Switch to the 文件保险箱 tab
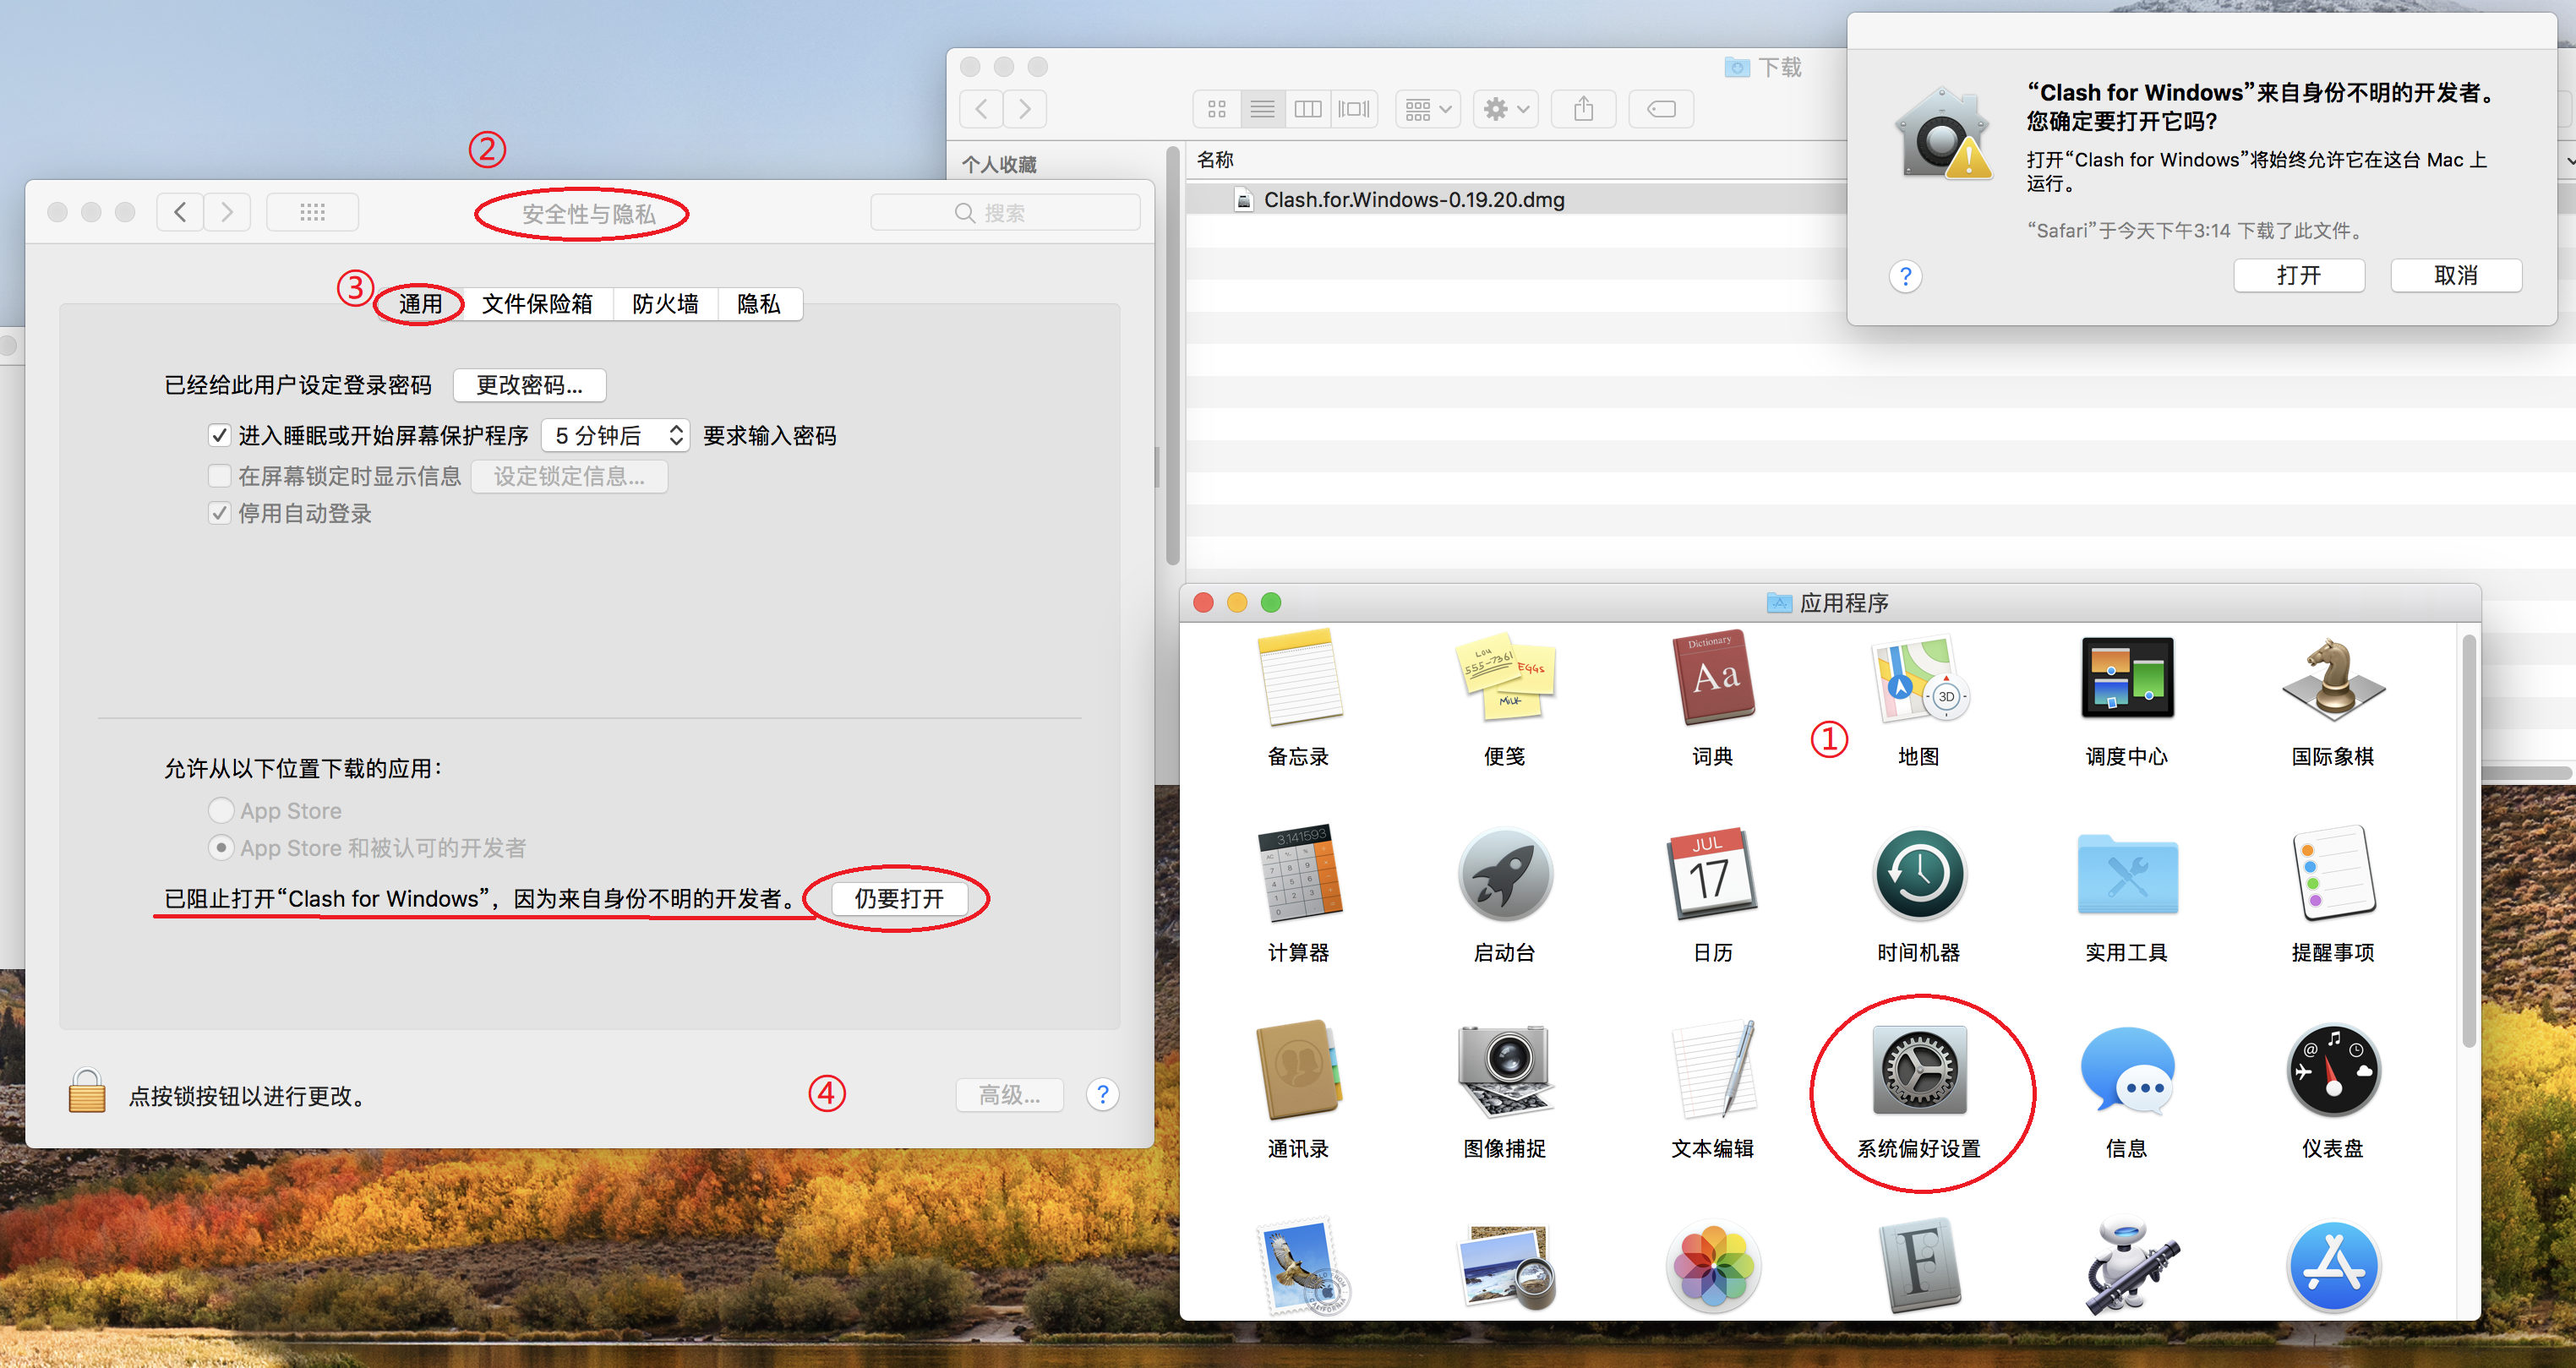Screen dimensions: 2576x1368 (538, 303)
